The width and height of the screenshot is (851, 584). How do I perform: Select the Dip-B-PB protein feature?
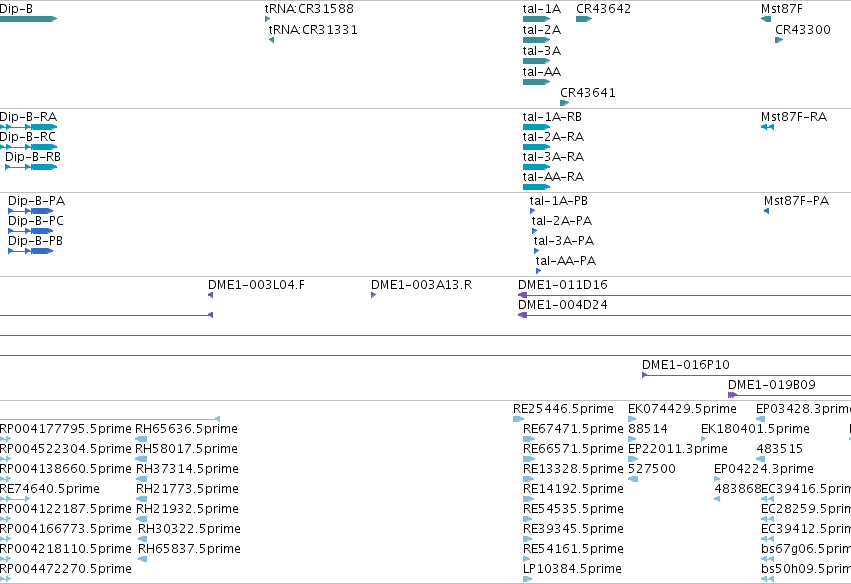click(x=30, y=251)
